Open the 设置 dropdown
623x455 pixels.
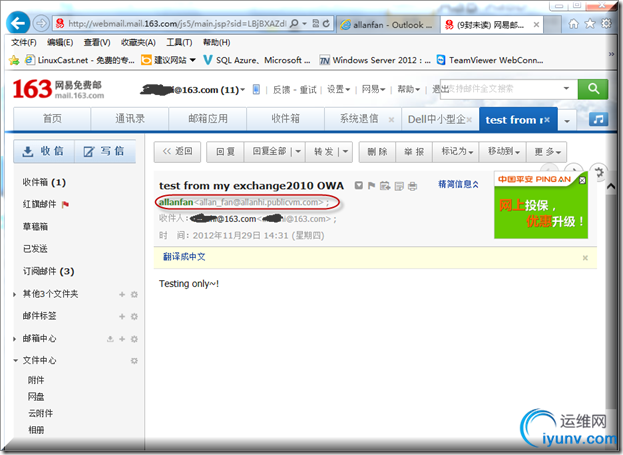click(338, 89)
